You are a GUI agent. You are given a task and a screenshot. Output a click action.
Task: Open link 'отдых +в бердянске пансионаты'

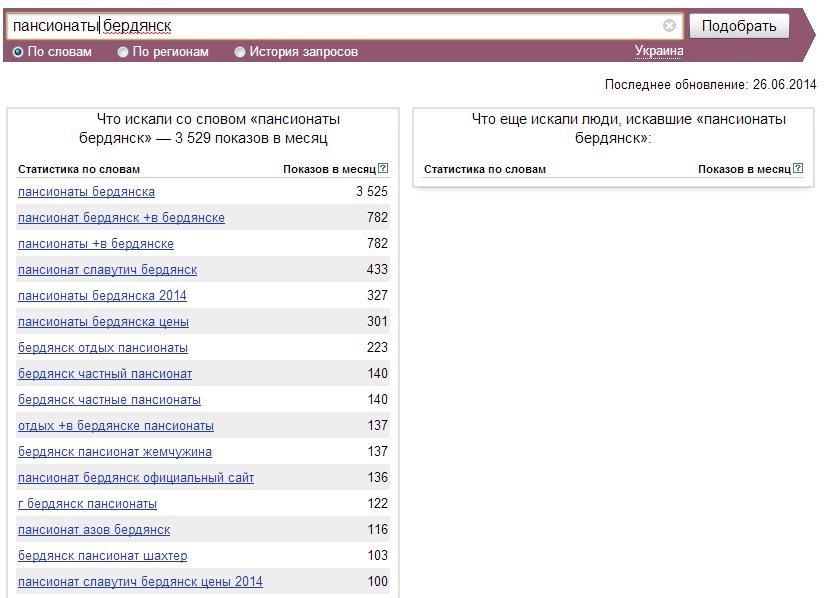pyautogui.click(x=116, y=426)
